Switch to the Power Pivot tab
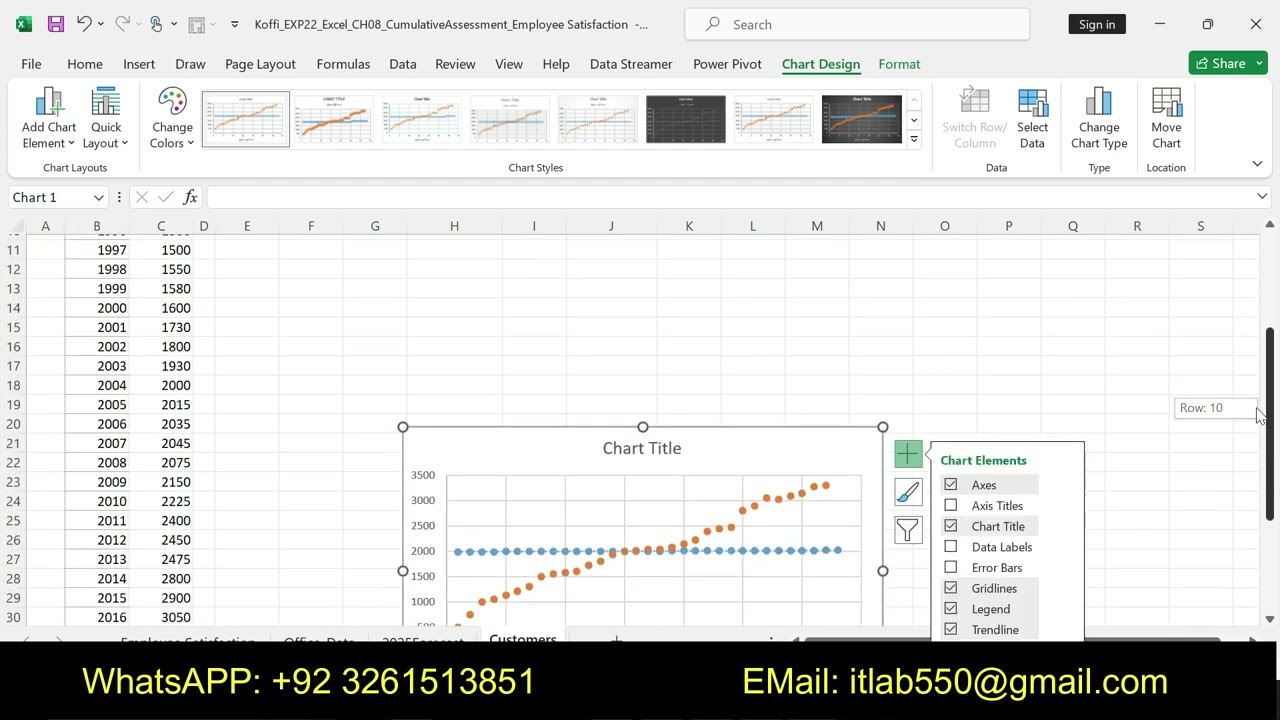Viewport: 1280px width, 720px height. 727,63
